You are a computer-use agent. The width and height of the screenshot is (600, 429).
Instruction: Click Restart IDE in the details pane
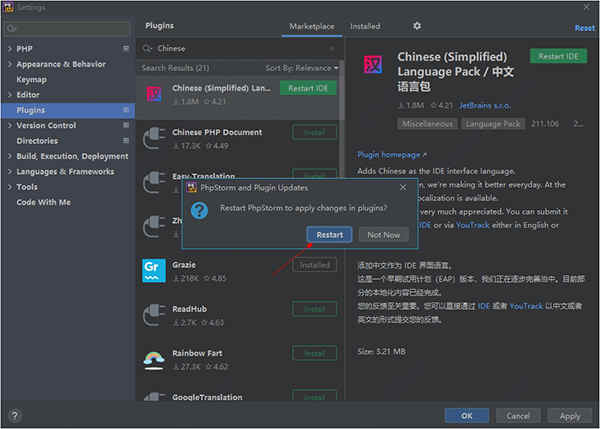pyautogui.click(x=558, y=56)
